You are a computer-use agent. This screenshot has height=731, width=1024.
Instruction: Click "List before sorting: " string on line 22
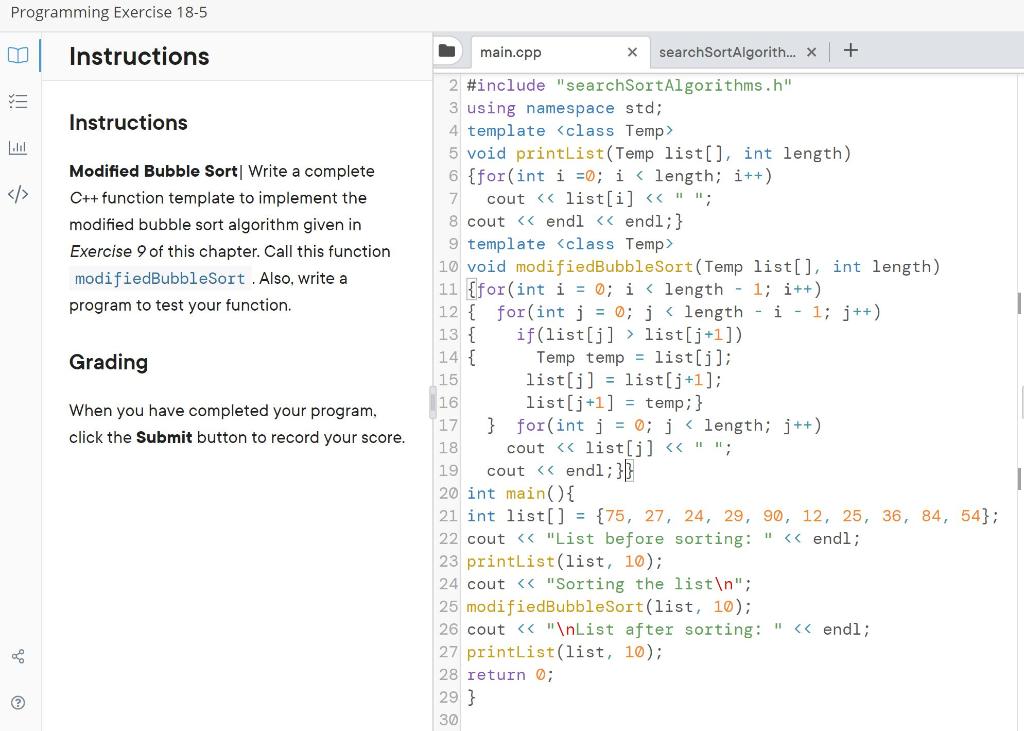[660, 539]
